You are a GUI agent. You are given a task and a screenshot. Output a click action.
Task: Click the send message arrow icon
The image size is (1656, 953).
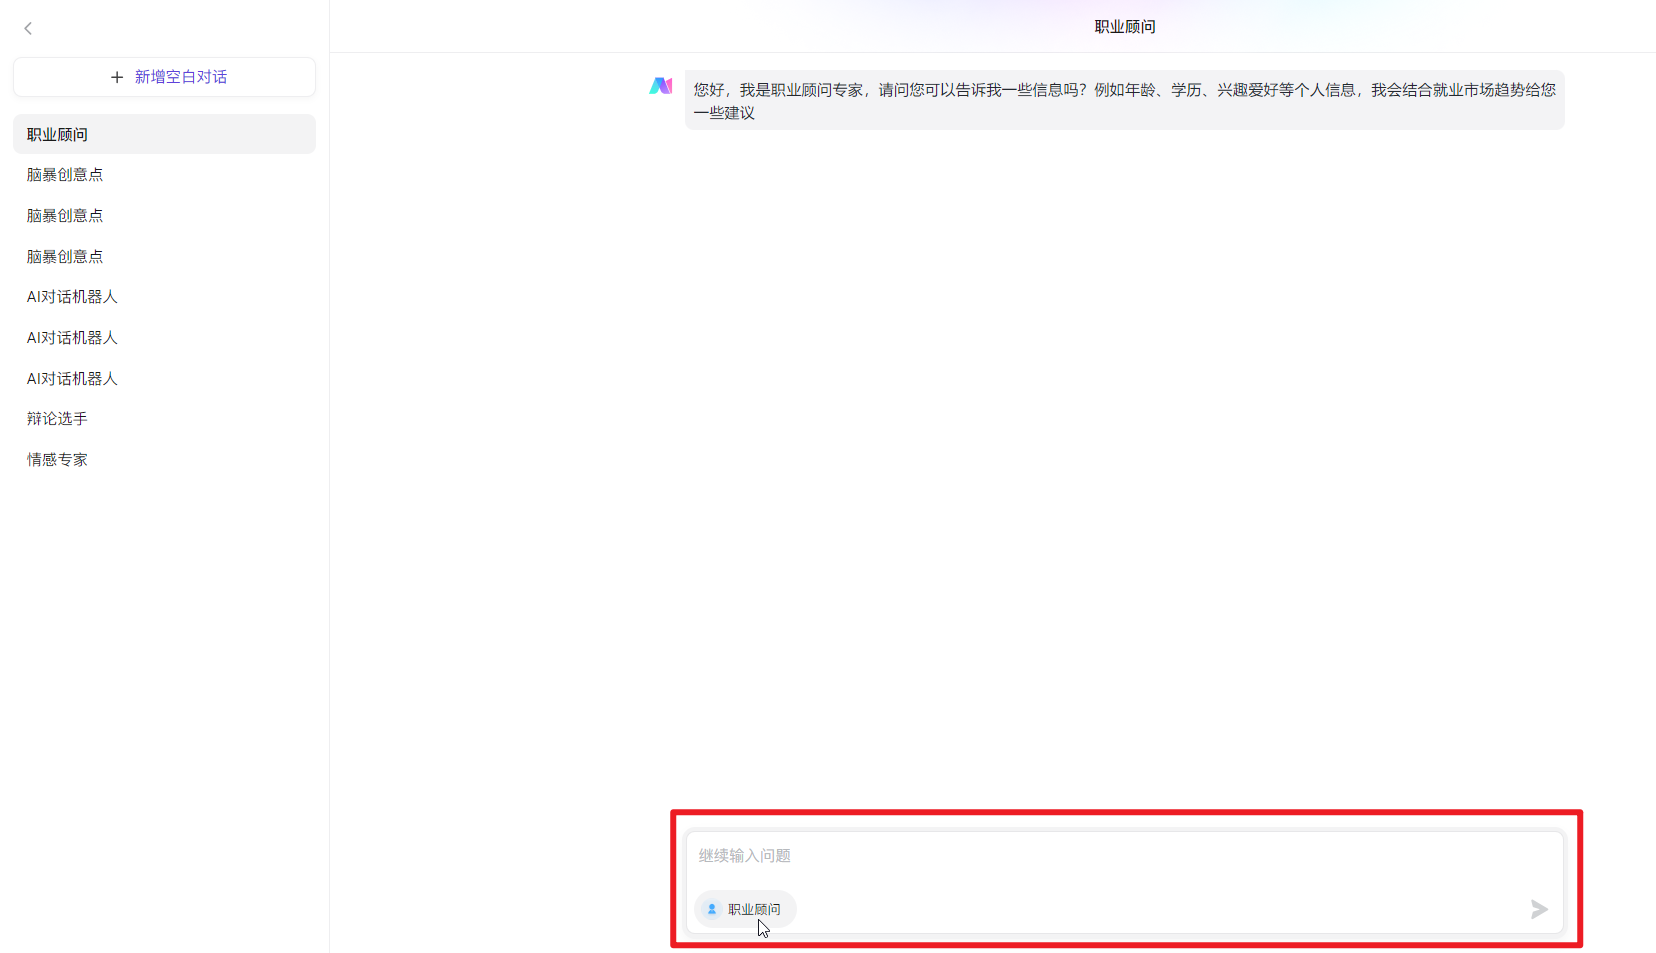[1539, 910]
